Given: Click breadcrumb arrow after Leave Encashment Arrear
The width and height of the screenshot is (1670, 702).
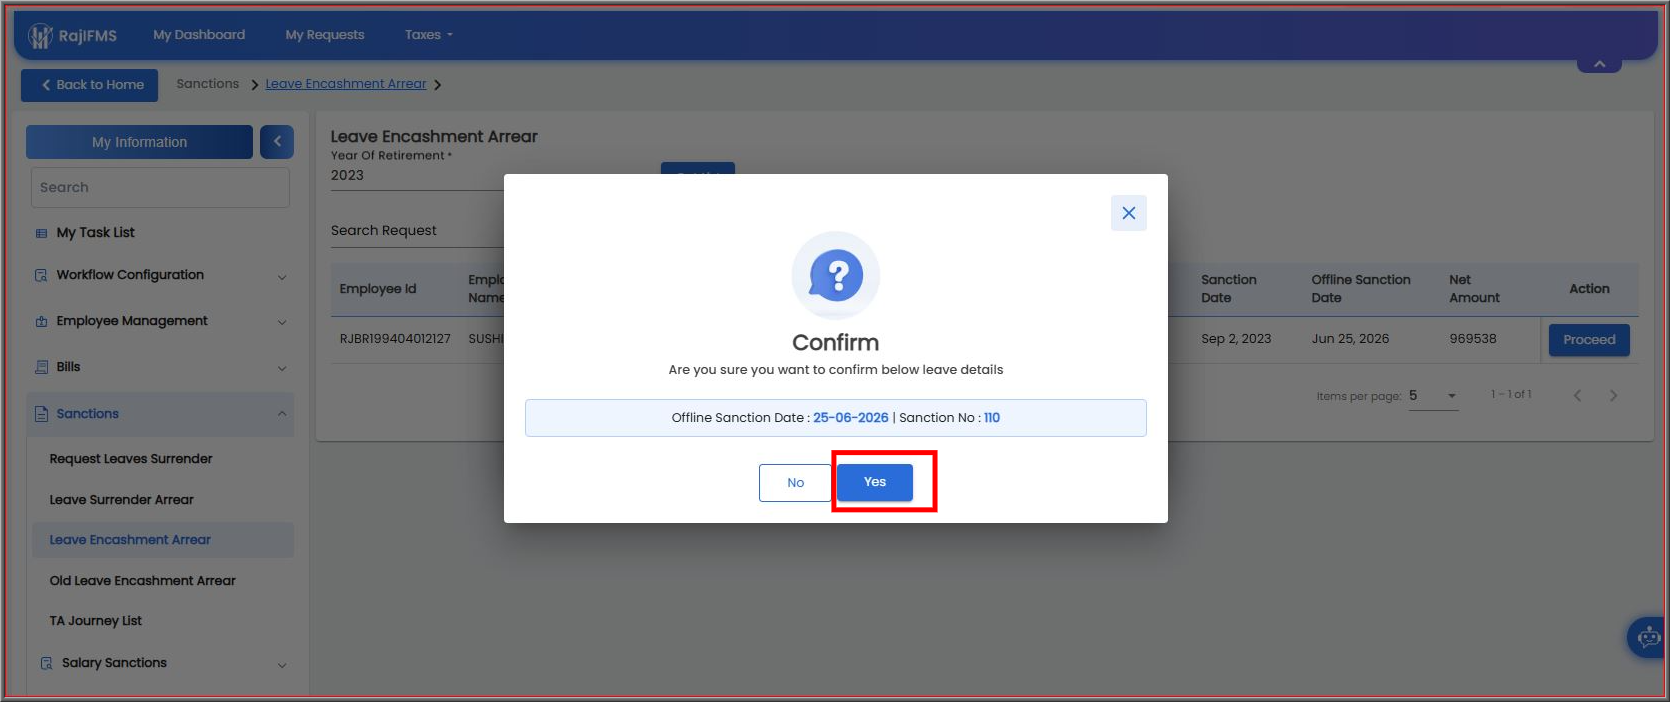Looking at the screenshot, I should pyautogui.click(x=438, y=85).
